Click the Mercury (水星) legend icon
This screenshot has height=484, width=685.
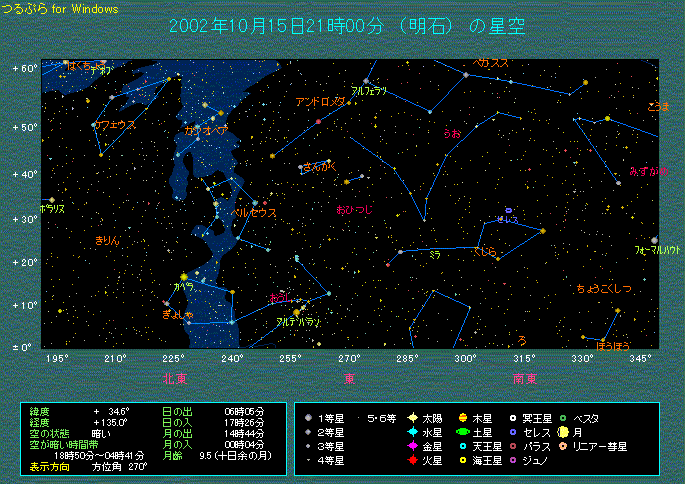tap(412, 432)
